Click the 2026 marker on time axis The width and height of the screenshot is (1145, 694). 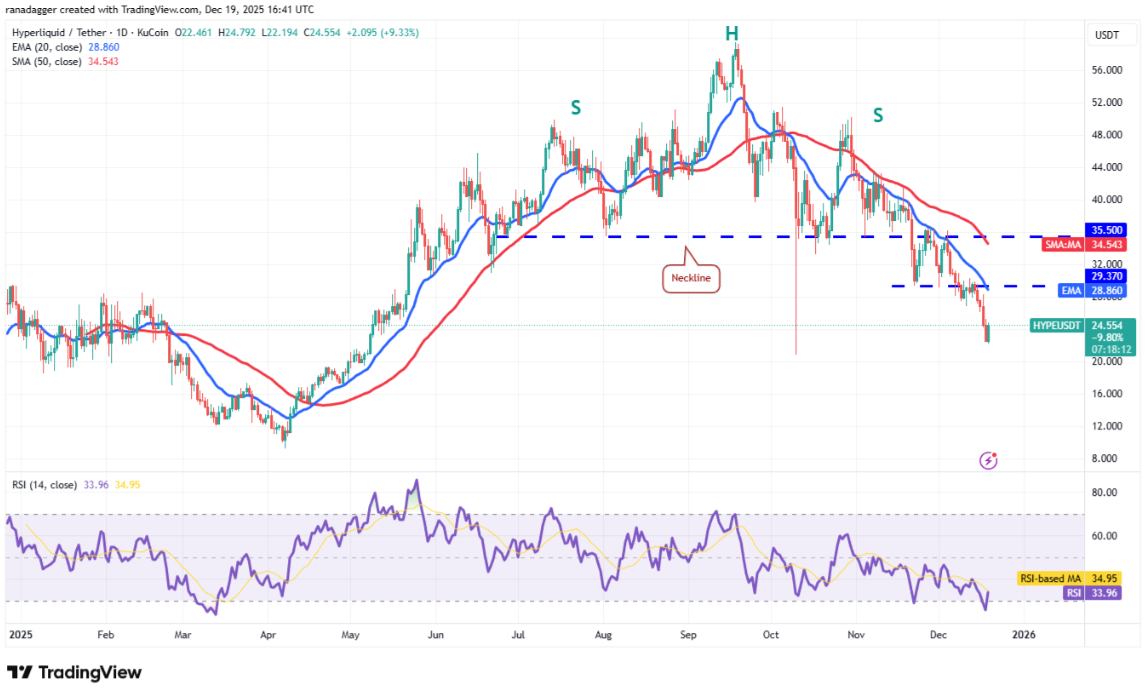click(x=1024, y=634)
